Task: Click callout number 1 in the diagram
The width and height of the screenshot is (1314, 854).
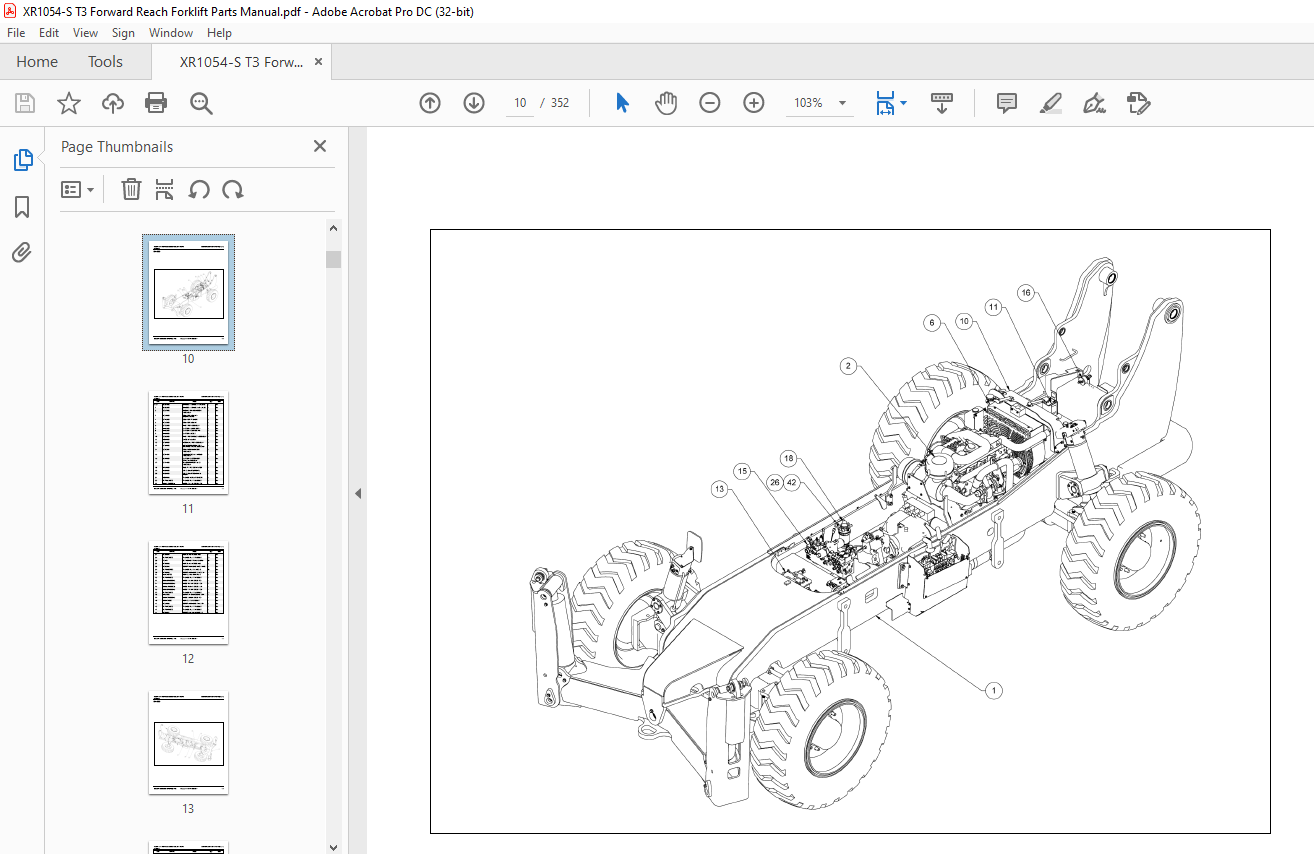Action: [993, 690]
